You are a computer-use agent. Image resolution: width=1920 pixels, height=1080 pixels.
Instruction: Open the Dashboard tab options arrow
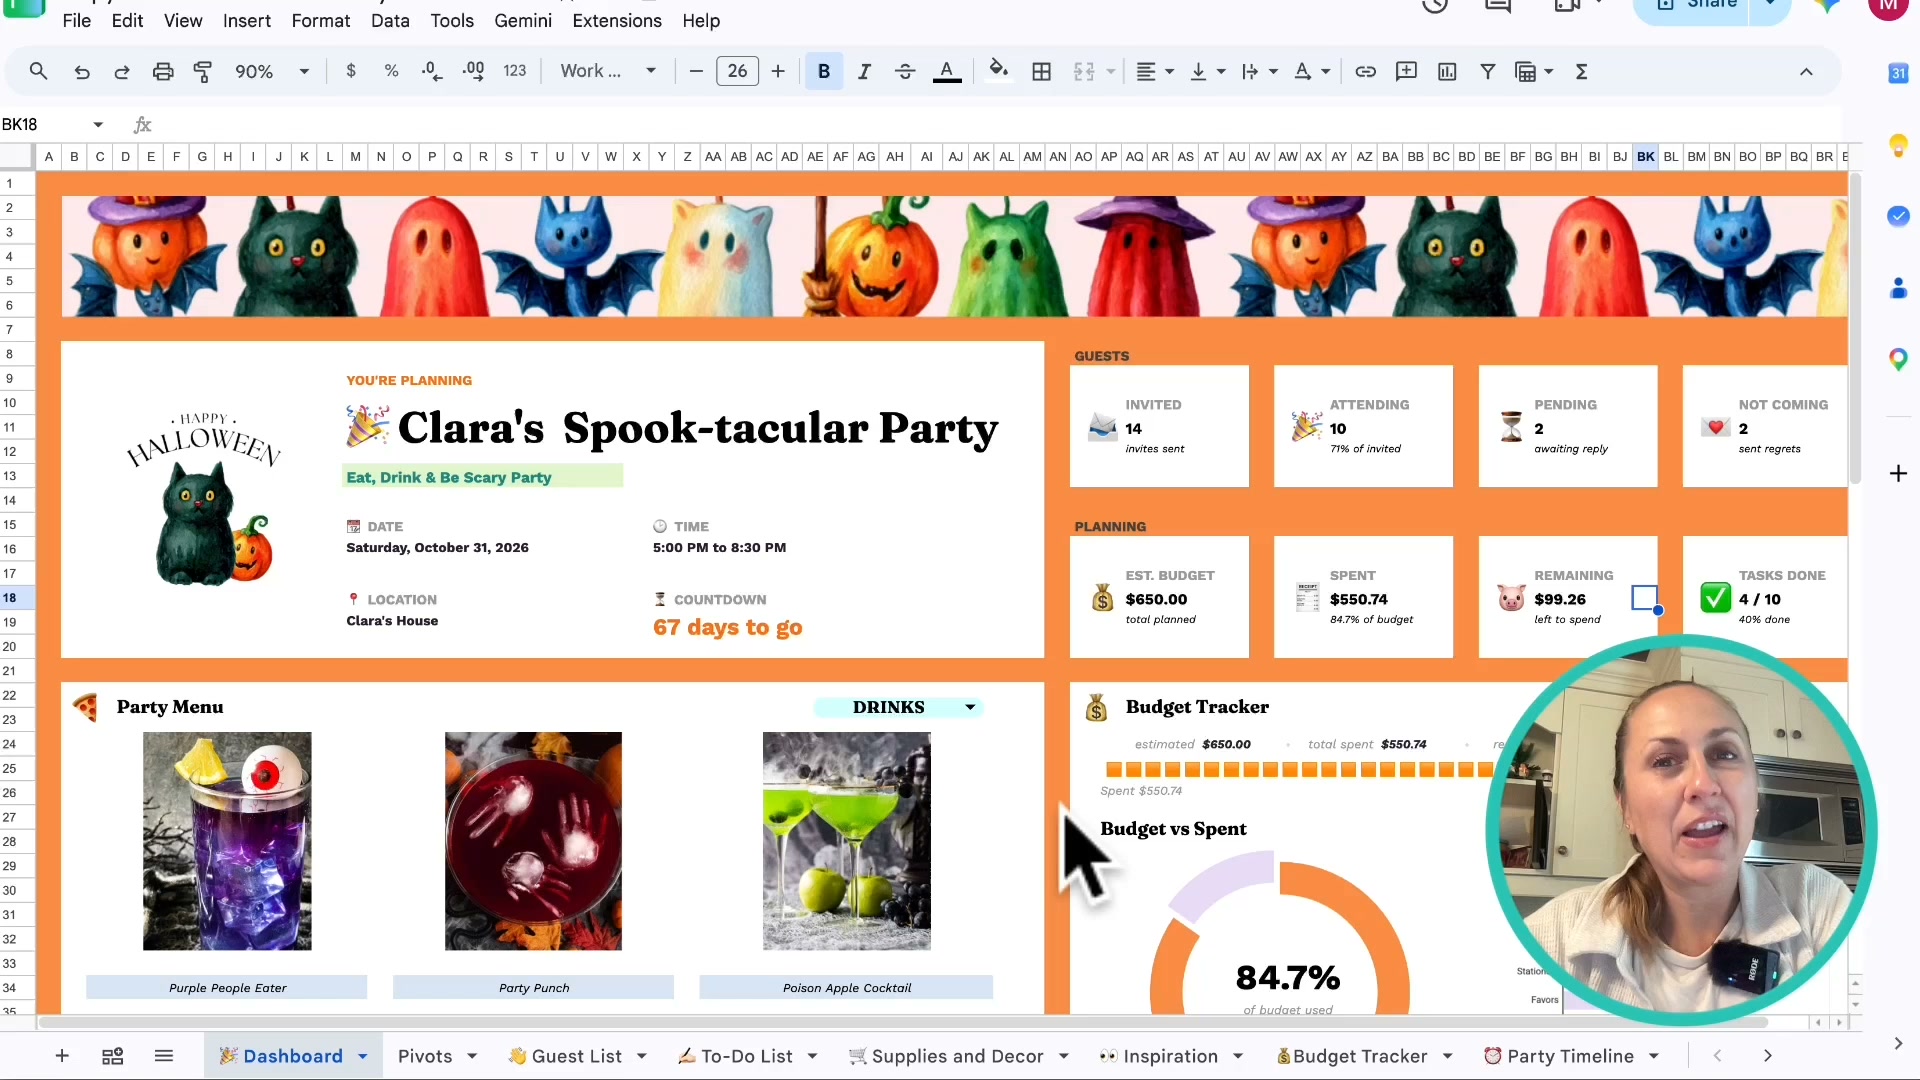tap(363, 1056)
